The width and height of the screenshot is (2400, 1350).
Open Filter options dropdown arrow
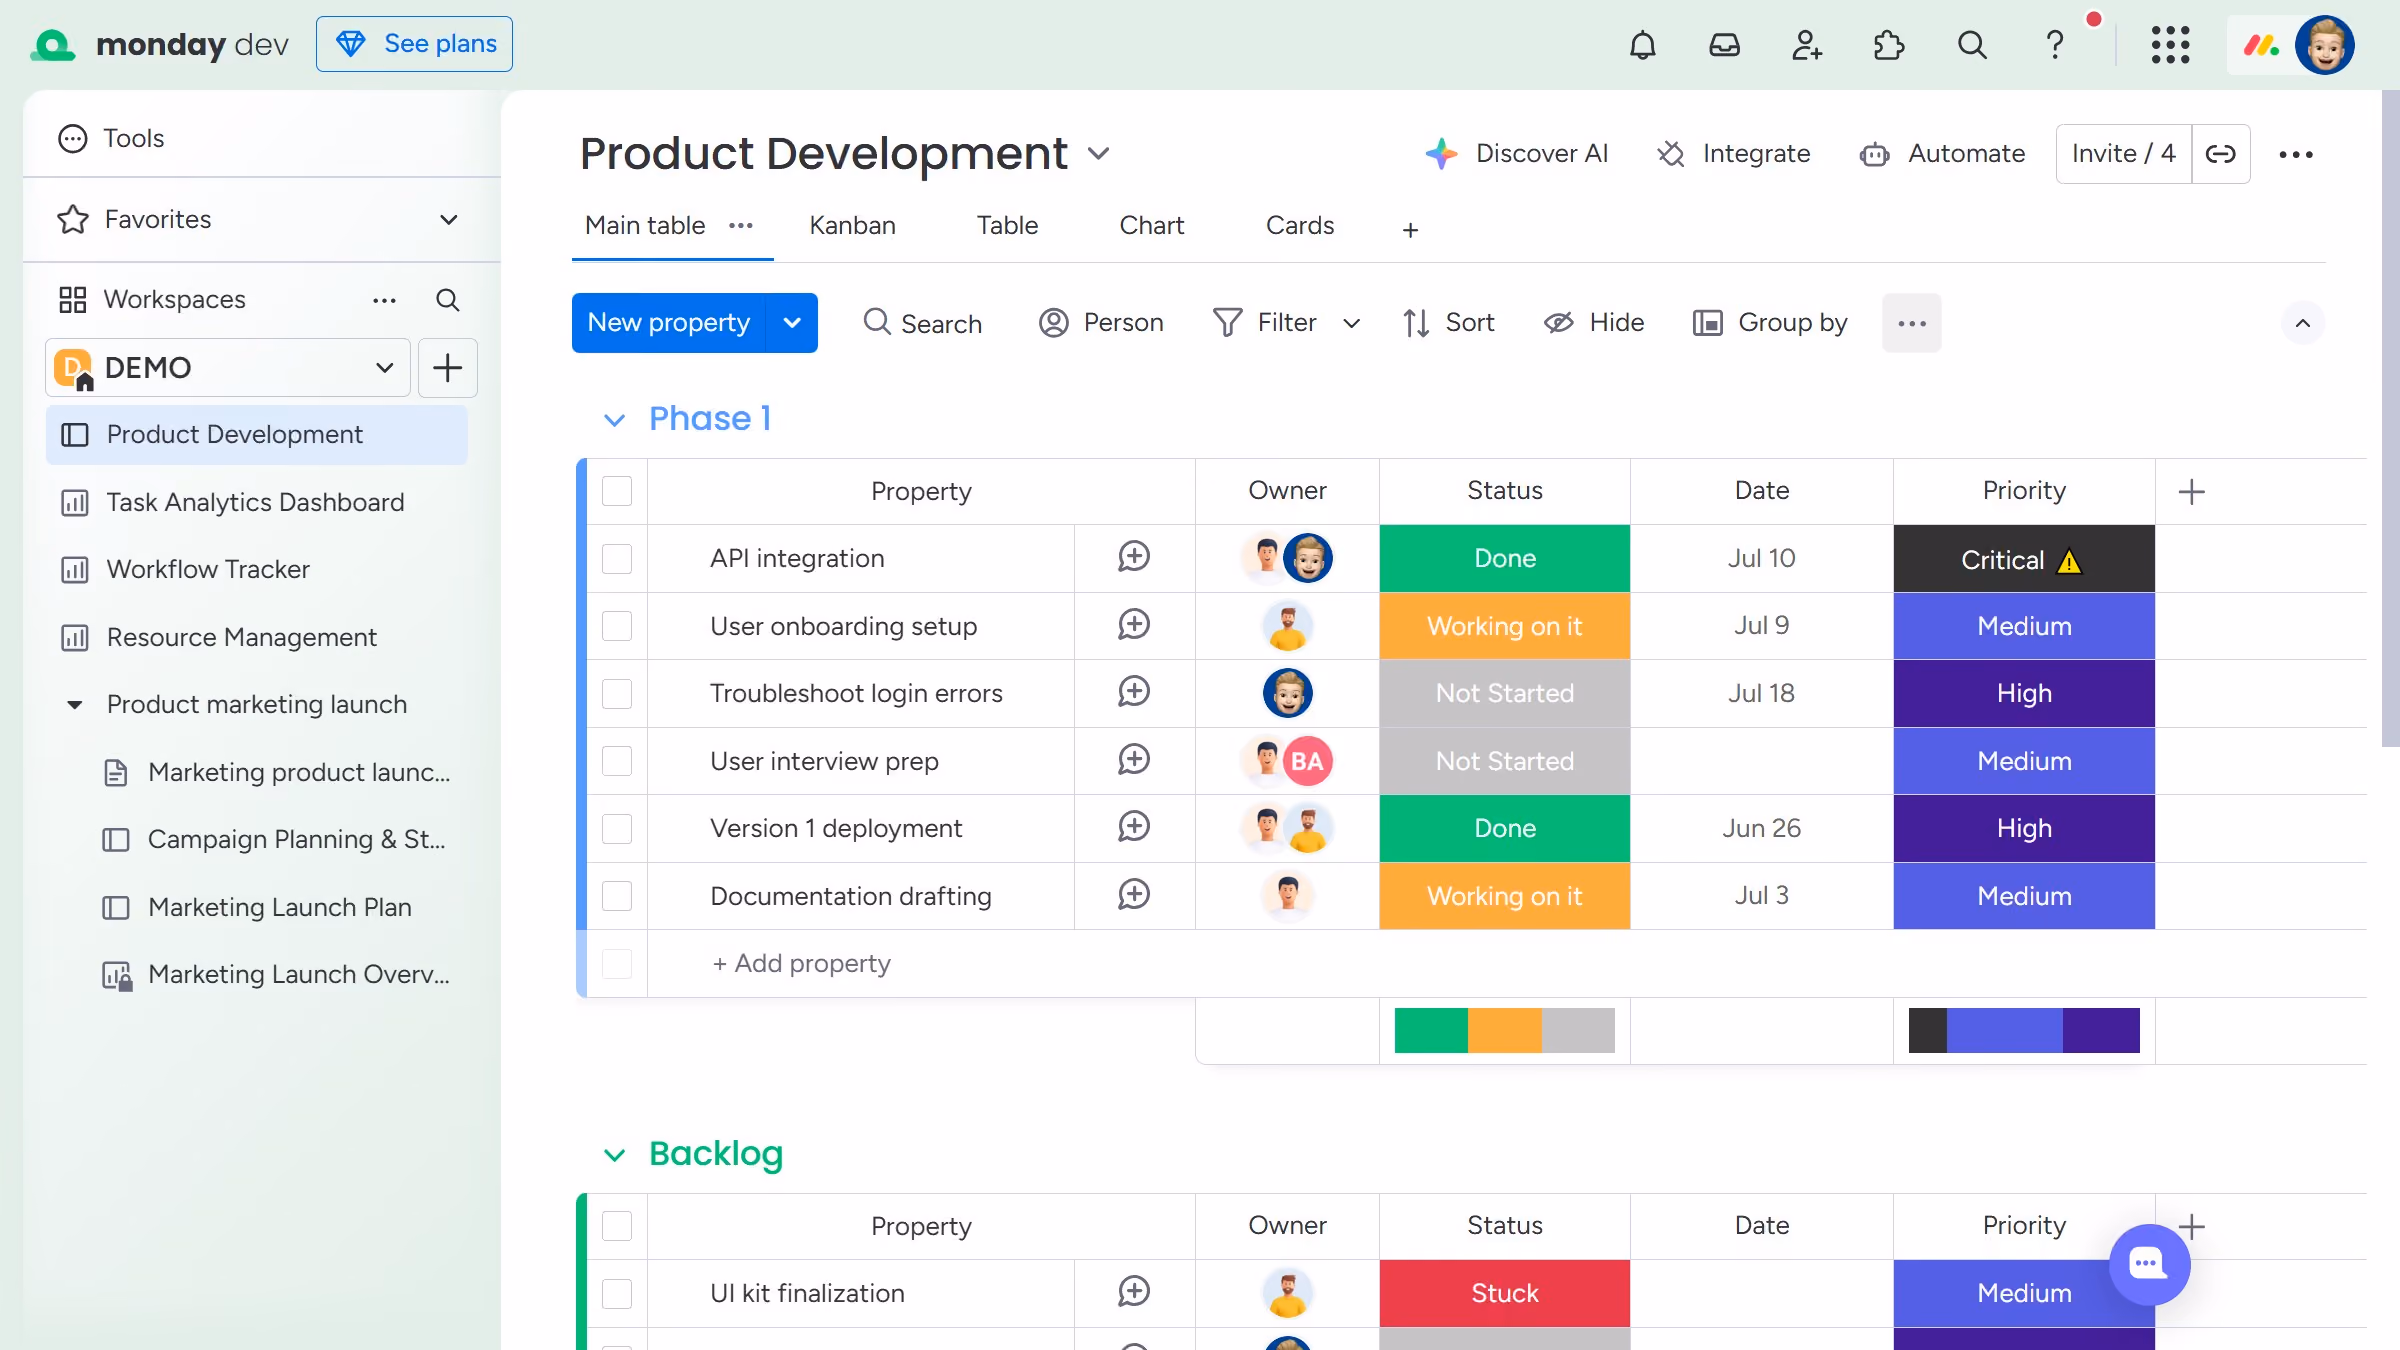(x=1351, y=323)
